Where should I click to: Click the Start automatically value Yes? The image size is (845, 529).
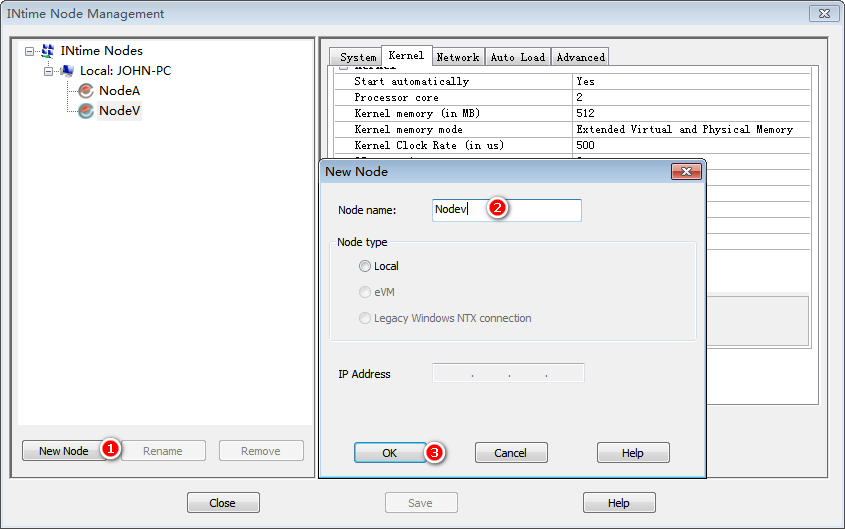point(585,81)
